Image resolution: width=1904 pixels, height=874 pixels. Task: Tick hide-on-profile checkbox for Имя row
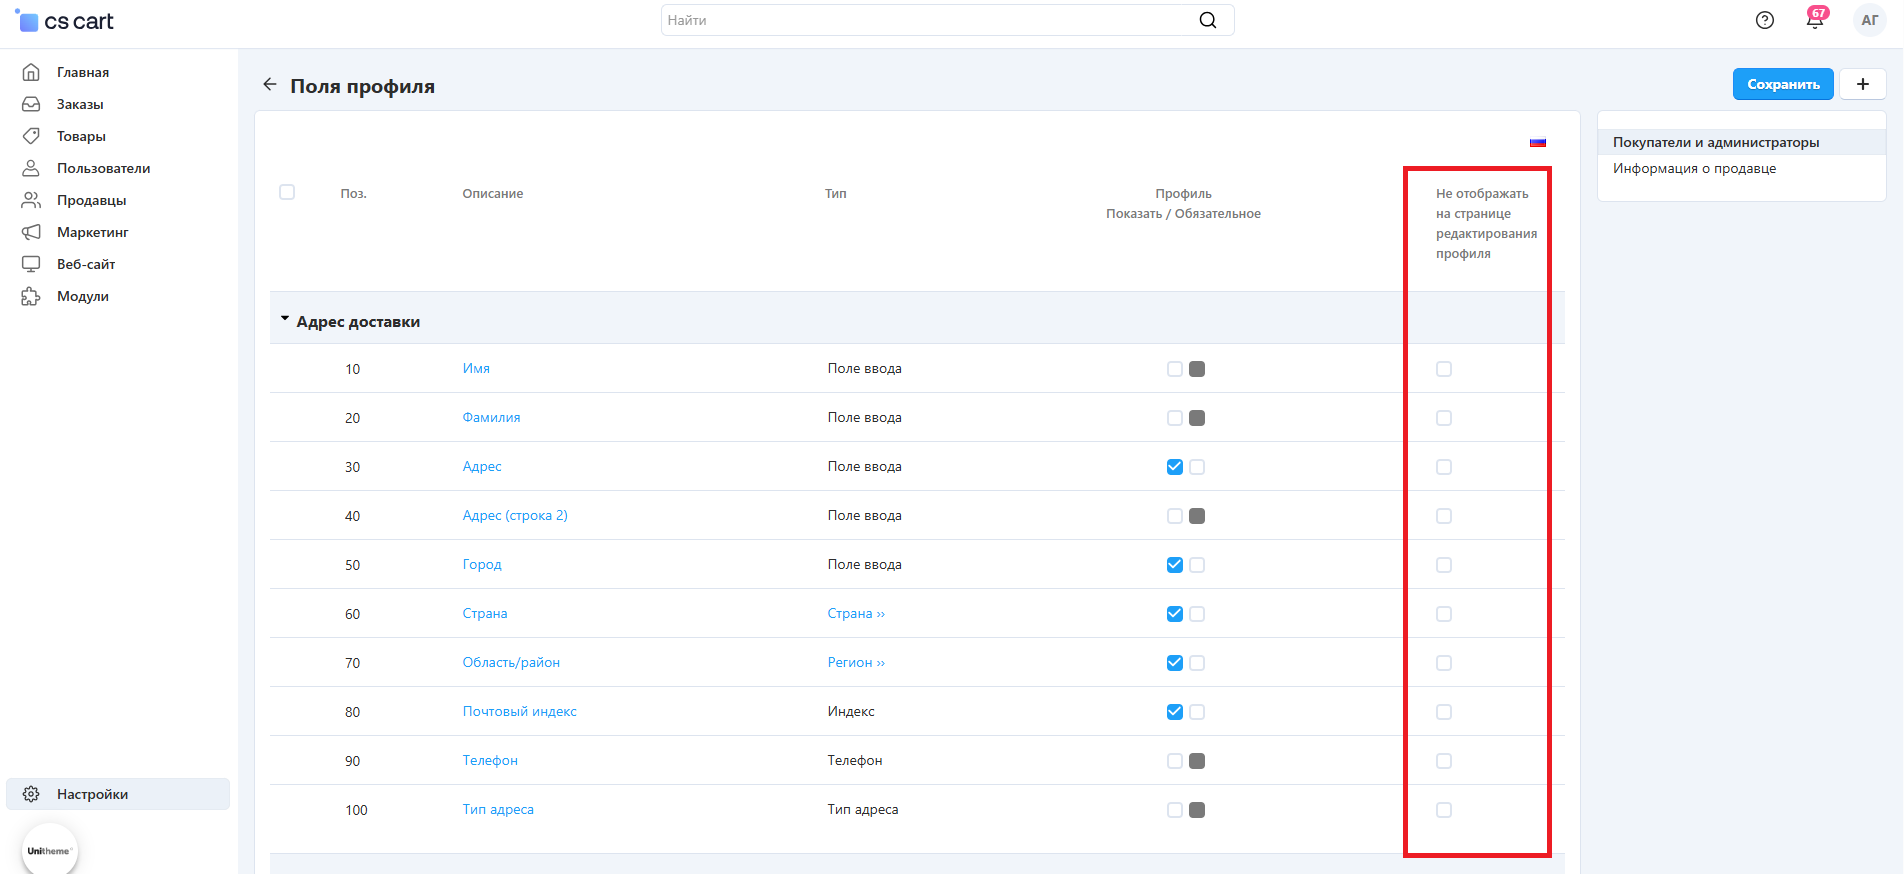tap(1443, 369)
